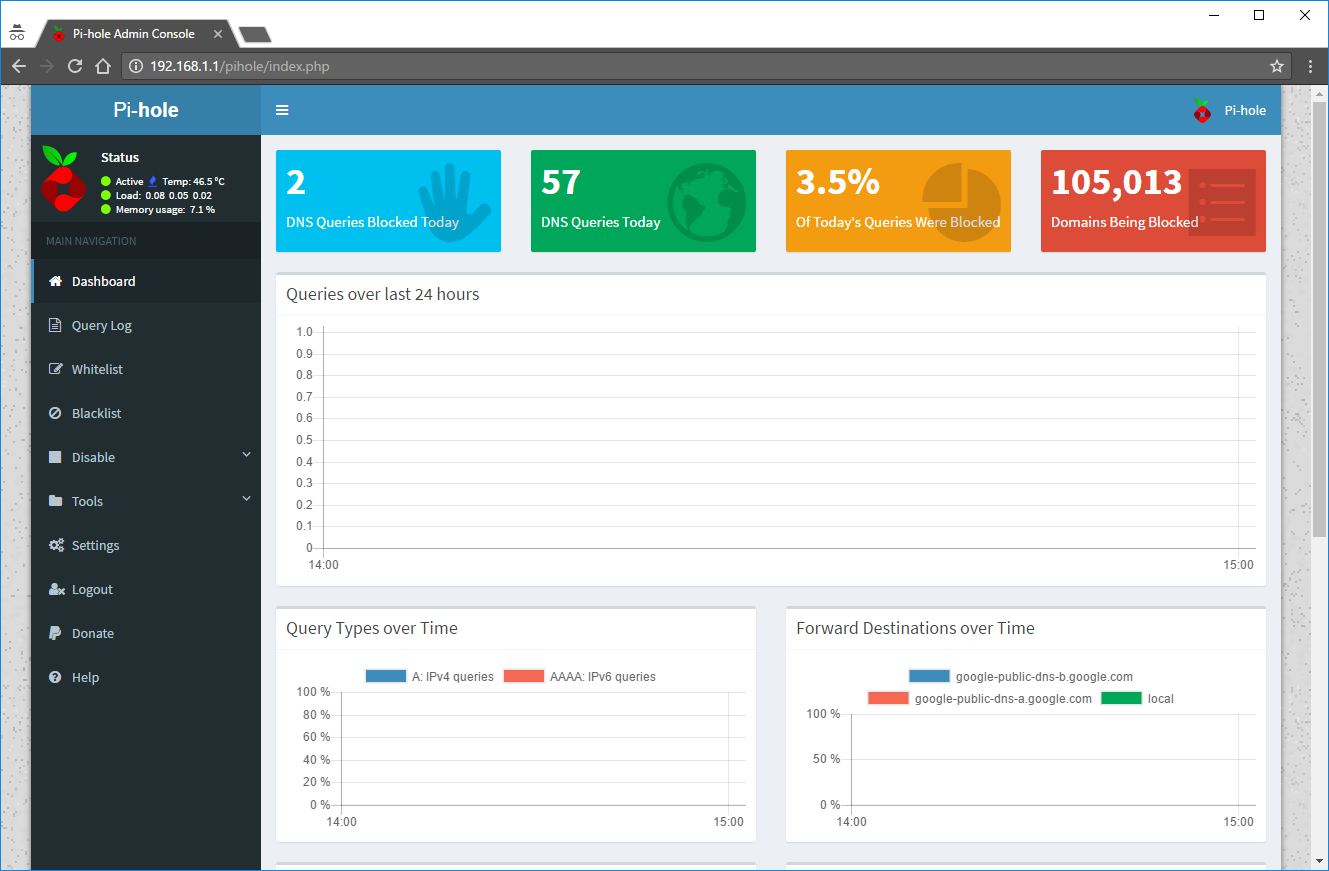
Task: Toggle AAAA: IPv6 queries legend item
Action: point(580,677)
